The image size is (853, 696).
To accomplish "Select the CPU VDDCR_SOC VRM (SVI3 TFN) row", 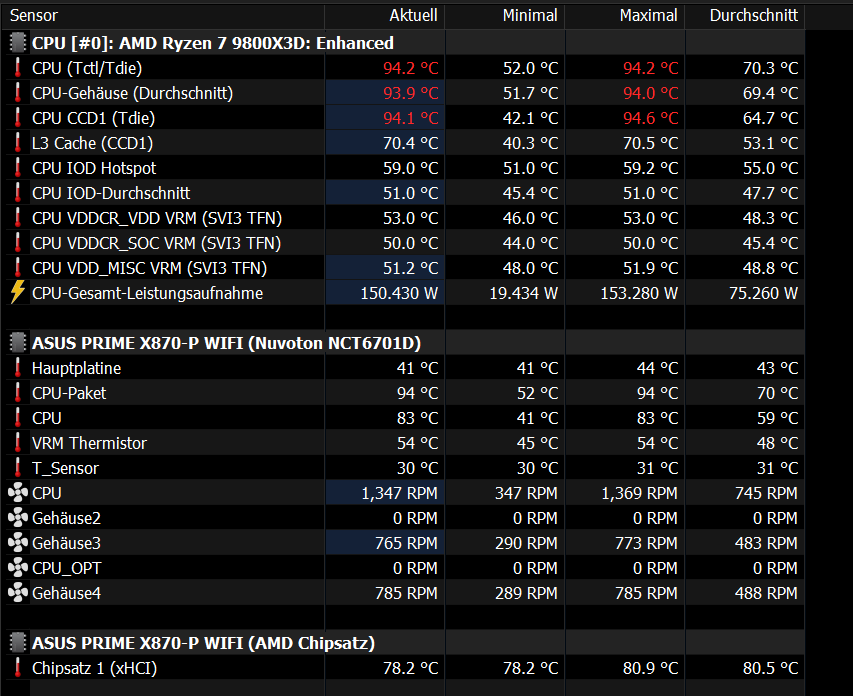I will point(403,243).
